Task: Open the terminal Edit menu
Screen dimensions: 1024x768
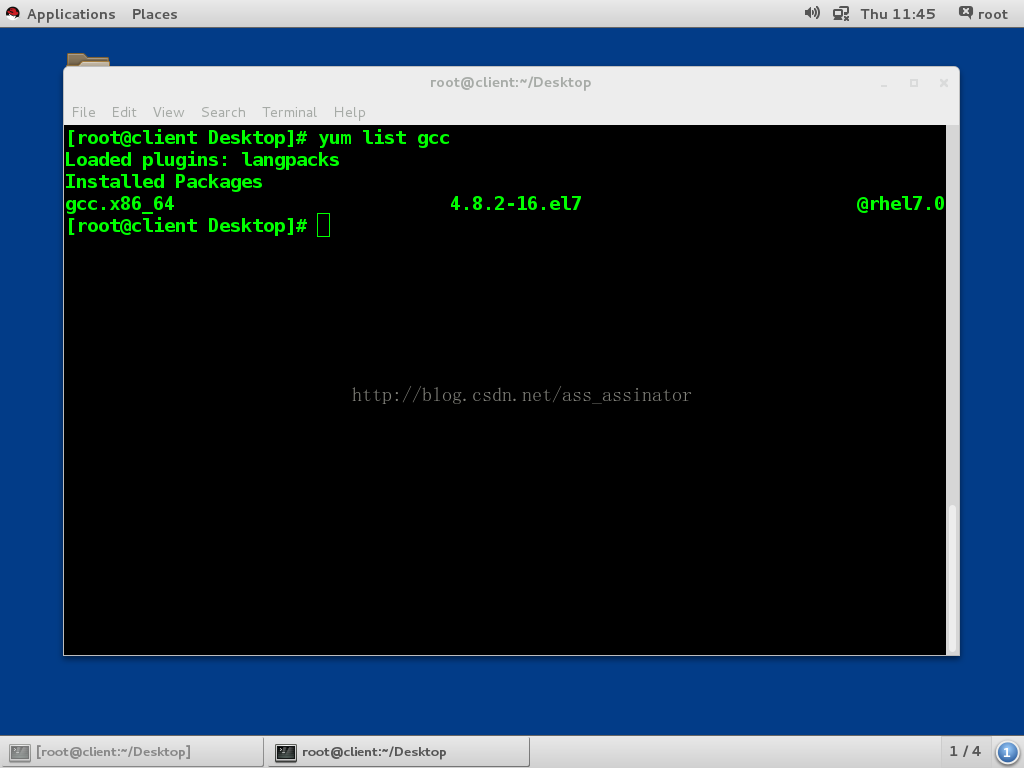Action: click(123, 112)
